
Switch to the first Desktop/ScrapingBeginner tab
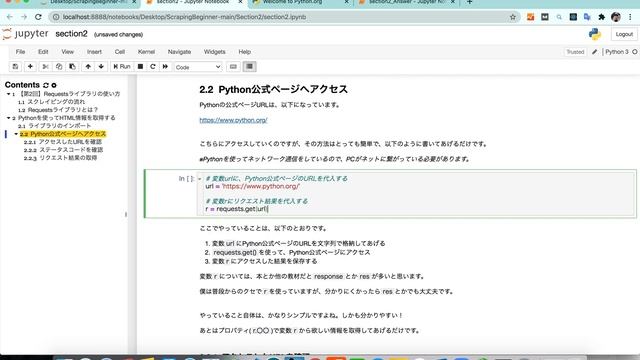89,2
